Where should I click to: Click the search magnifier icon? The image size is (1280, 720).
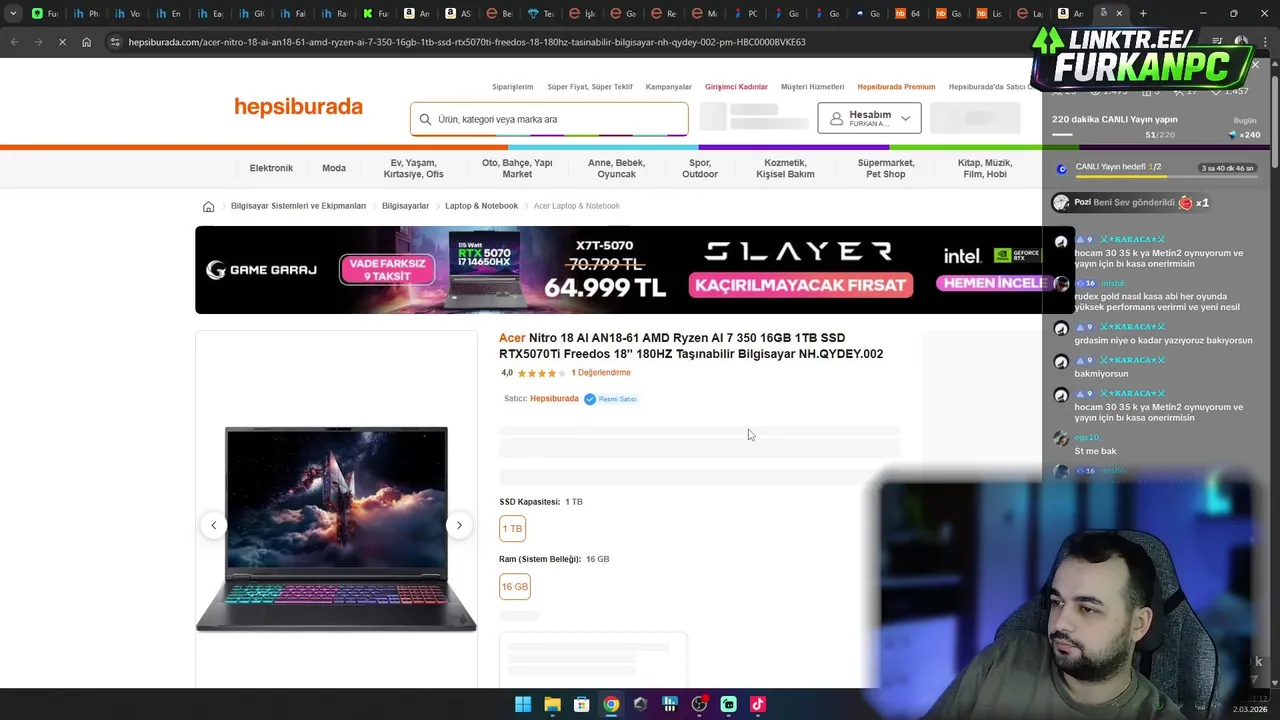click(x=425, y=119)
